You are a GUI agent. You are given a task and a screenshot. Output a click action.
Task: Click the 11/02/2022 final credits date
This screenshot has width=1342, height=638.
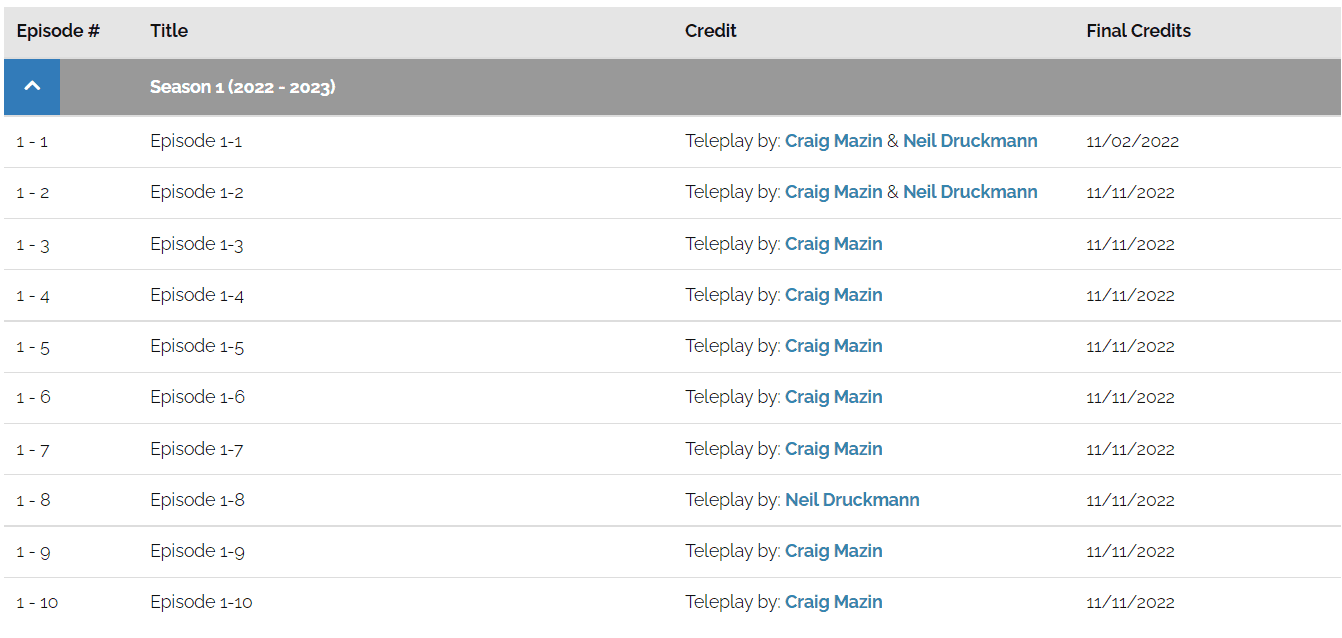pyautogui.click(x=1132, y=142)
